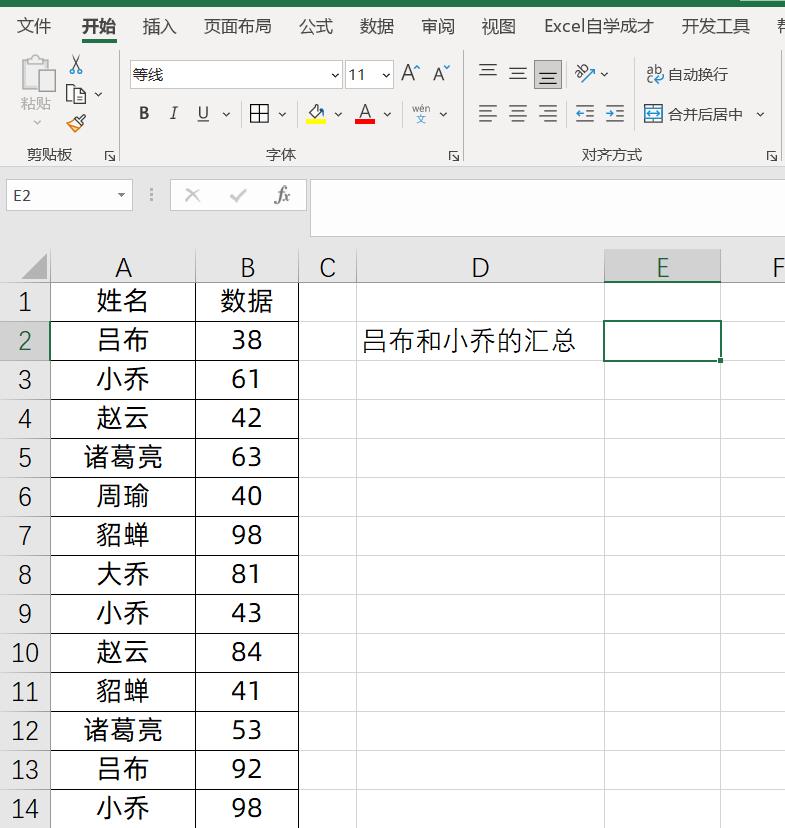Click the Paste (粘贴) clipboard icon
This screenshot has width=785, height=828.
pos(37,73)
